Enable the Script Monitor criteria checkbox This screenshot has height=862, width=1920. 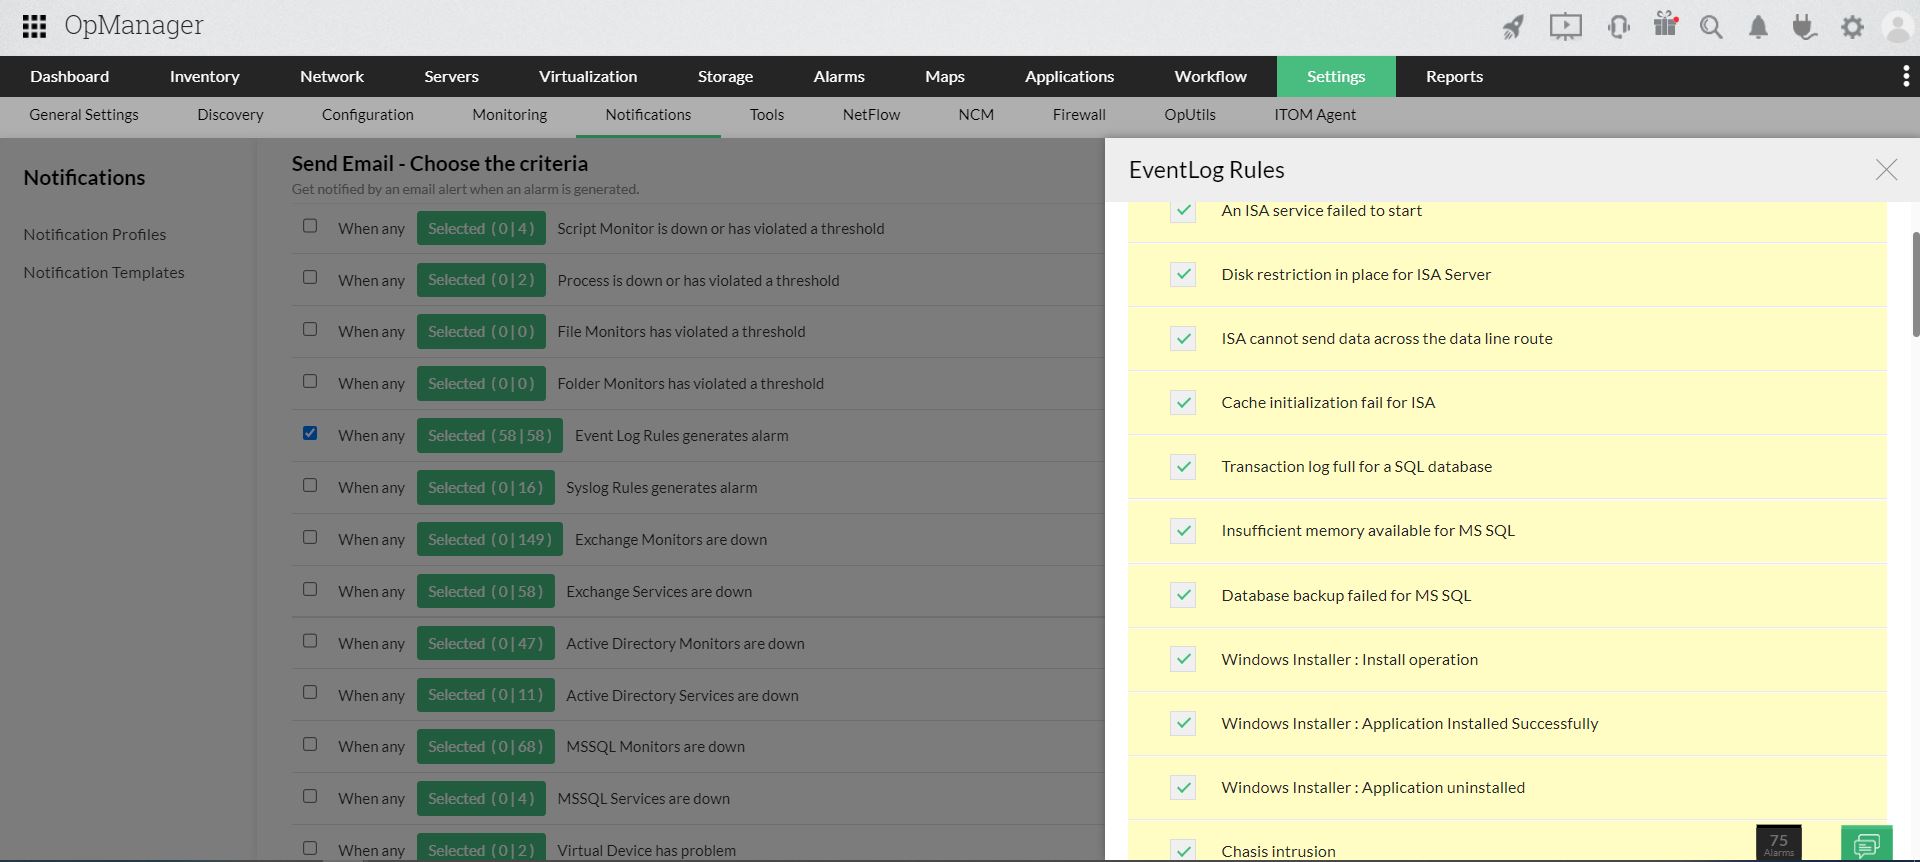tap(310, 226)
